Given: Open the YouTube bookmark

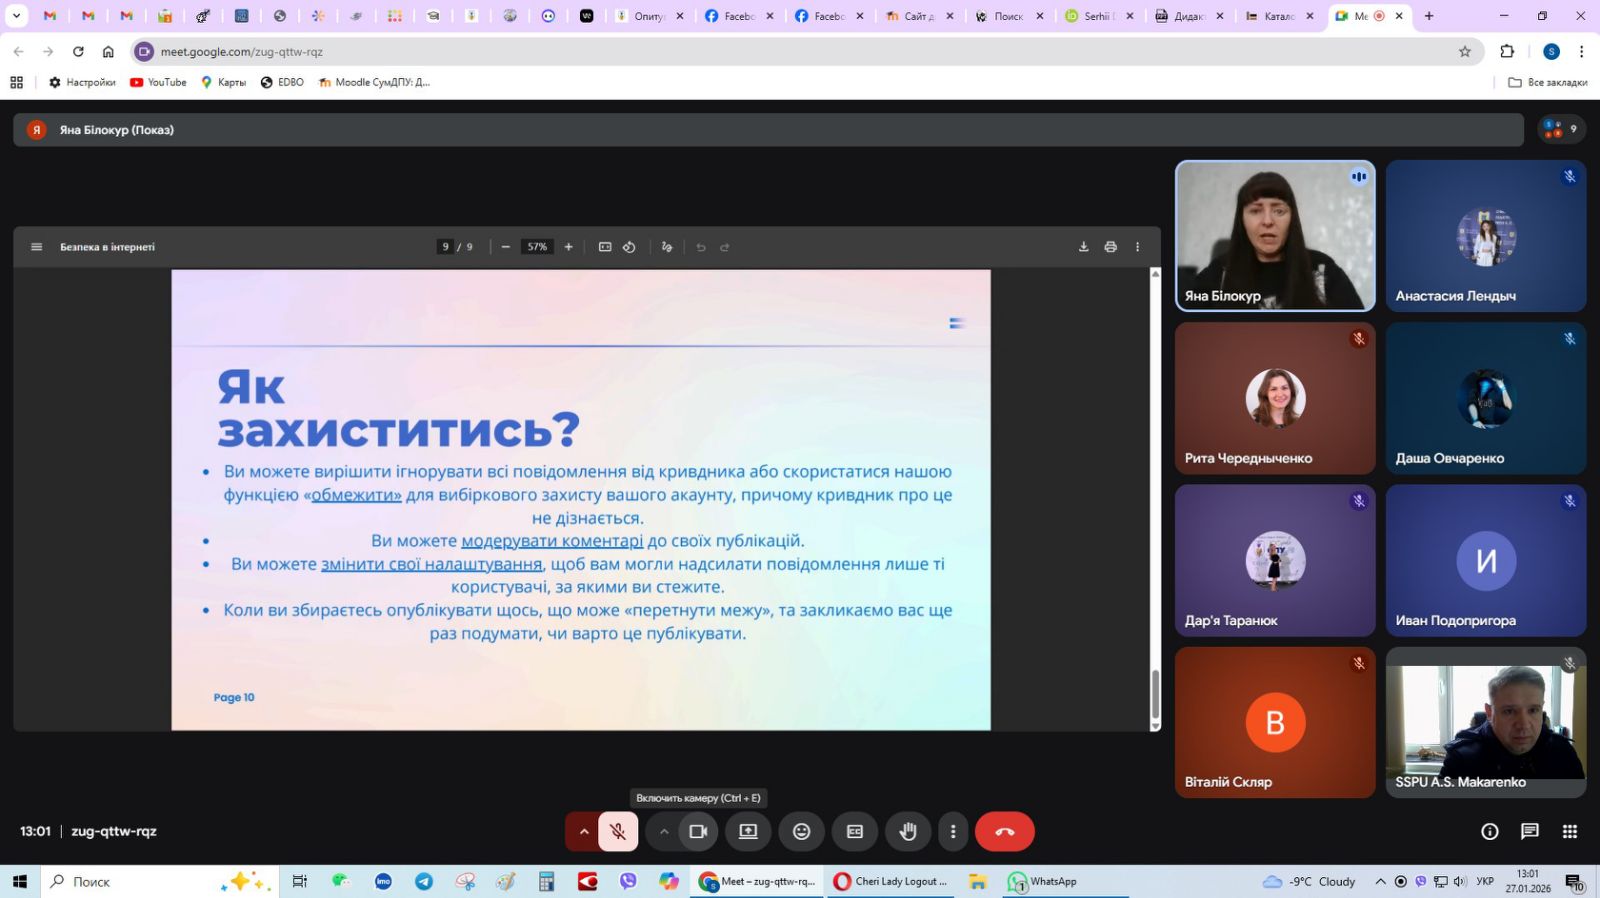Looking at the screenshot, I should coord(158,82).
